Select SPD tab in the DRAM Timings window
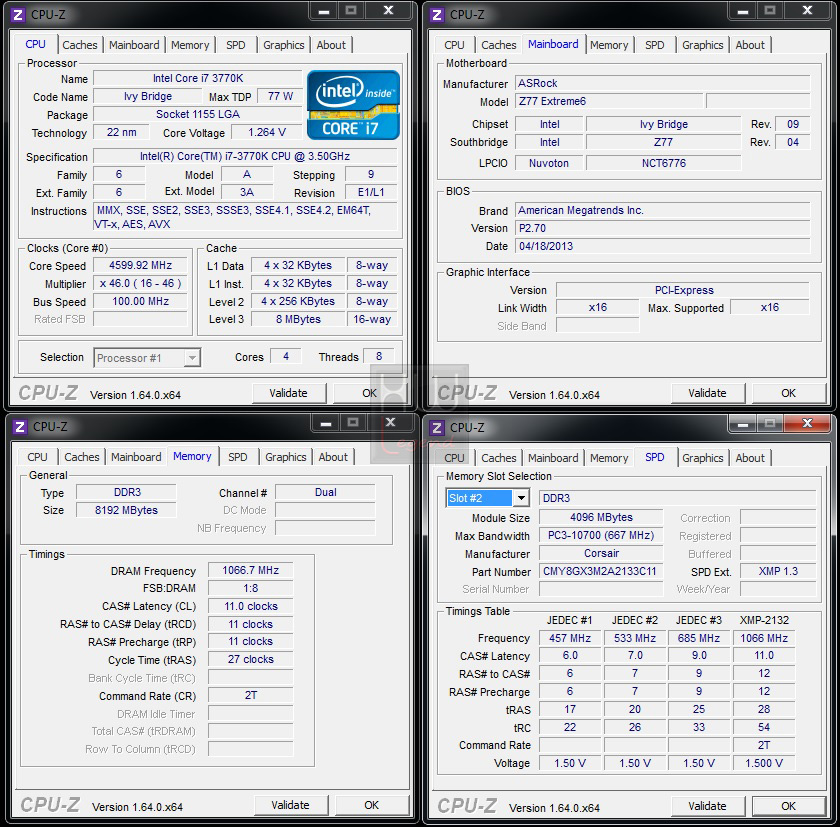The width and height of the screenshot is (840, 827). [238, 457]
